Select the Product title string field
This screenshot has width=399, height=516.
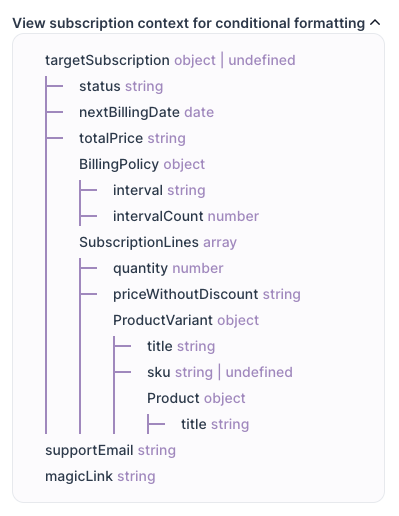click(x=215, y=424)
